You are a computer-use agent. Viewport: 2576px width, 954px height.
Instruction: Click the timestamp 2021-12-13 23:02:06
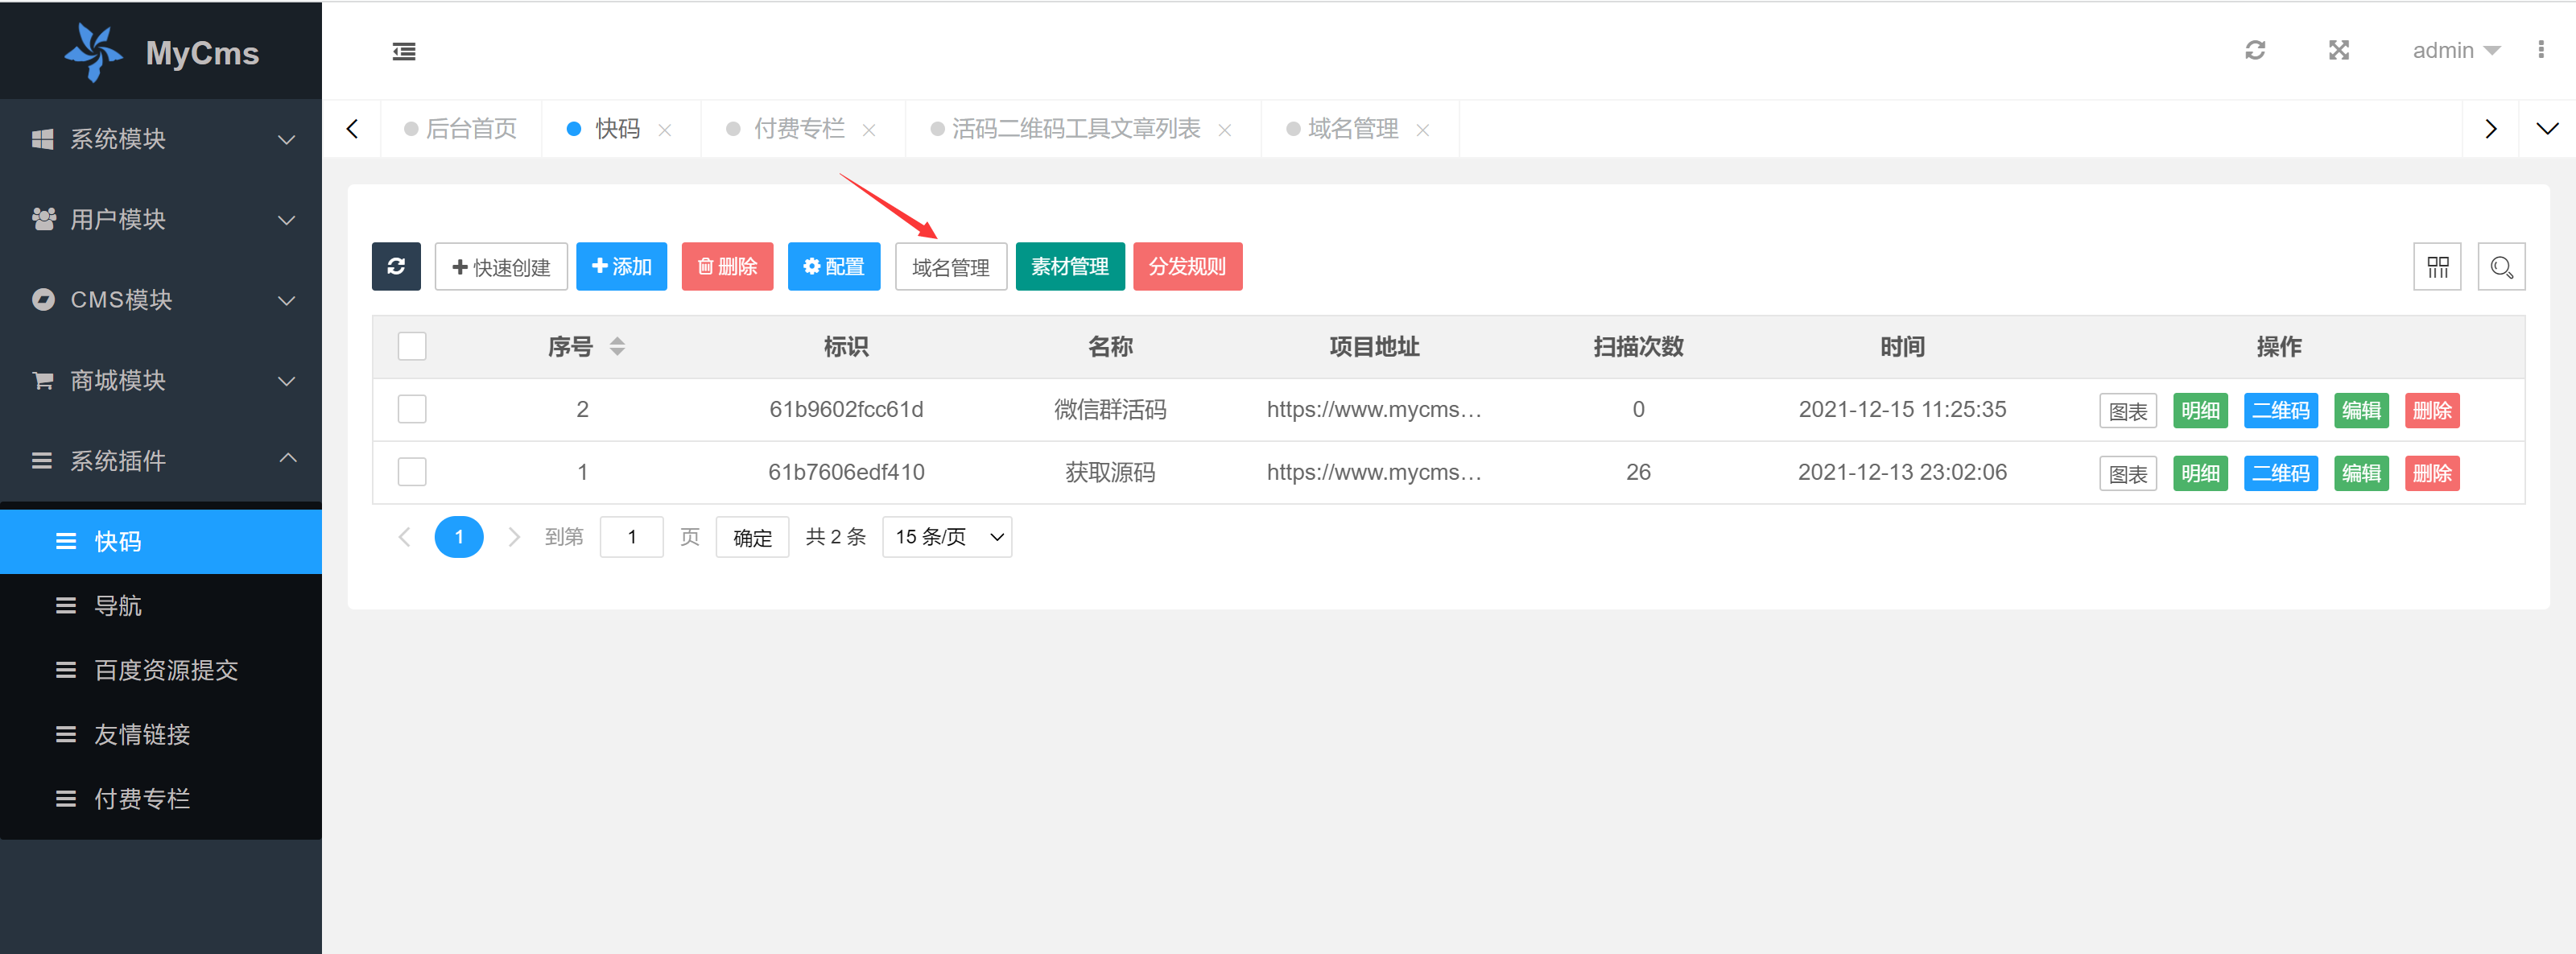[1902, 472]
